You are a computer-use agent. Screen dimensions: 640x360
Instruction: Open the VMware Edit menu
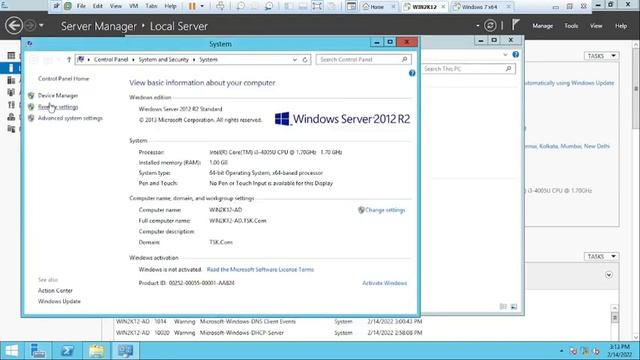98,6
